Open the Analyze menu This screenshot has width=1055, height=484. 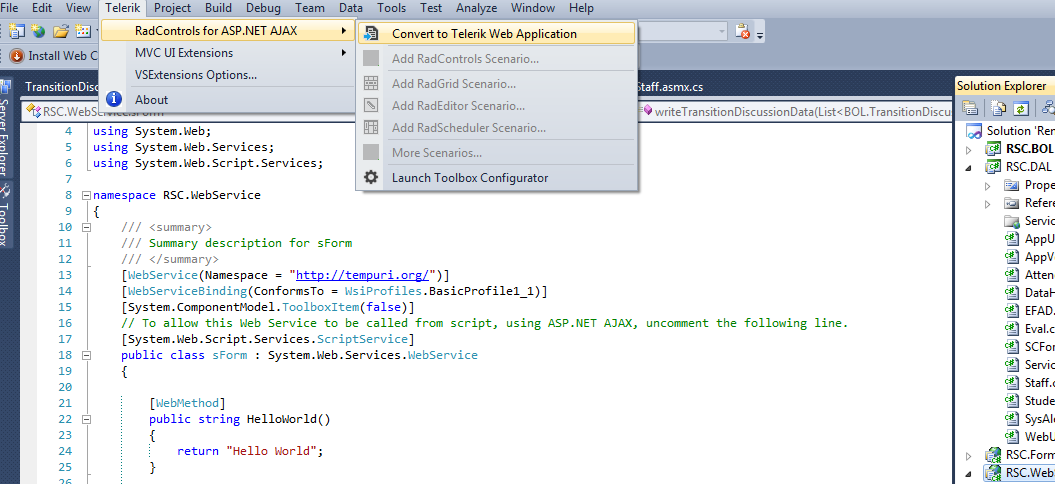tap(476, 8)
